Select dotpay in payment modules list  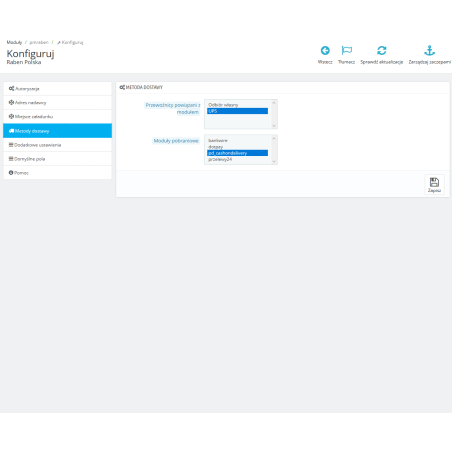point(237,147)
